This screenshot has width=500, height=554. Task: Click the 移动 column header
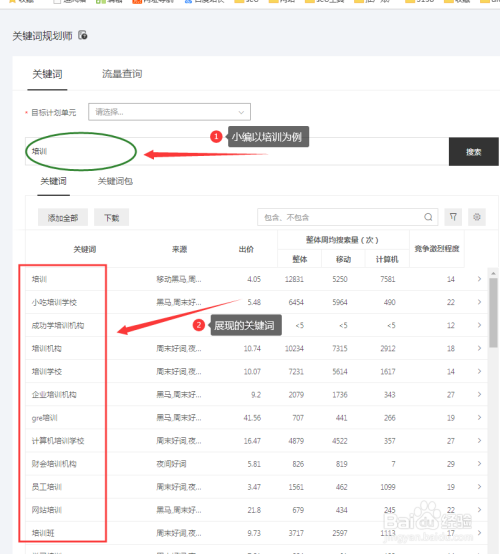tap(343, 259)
